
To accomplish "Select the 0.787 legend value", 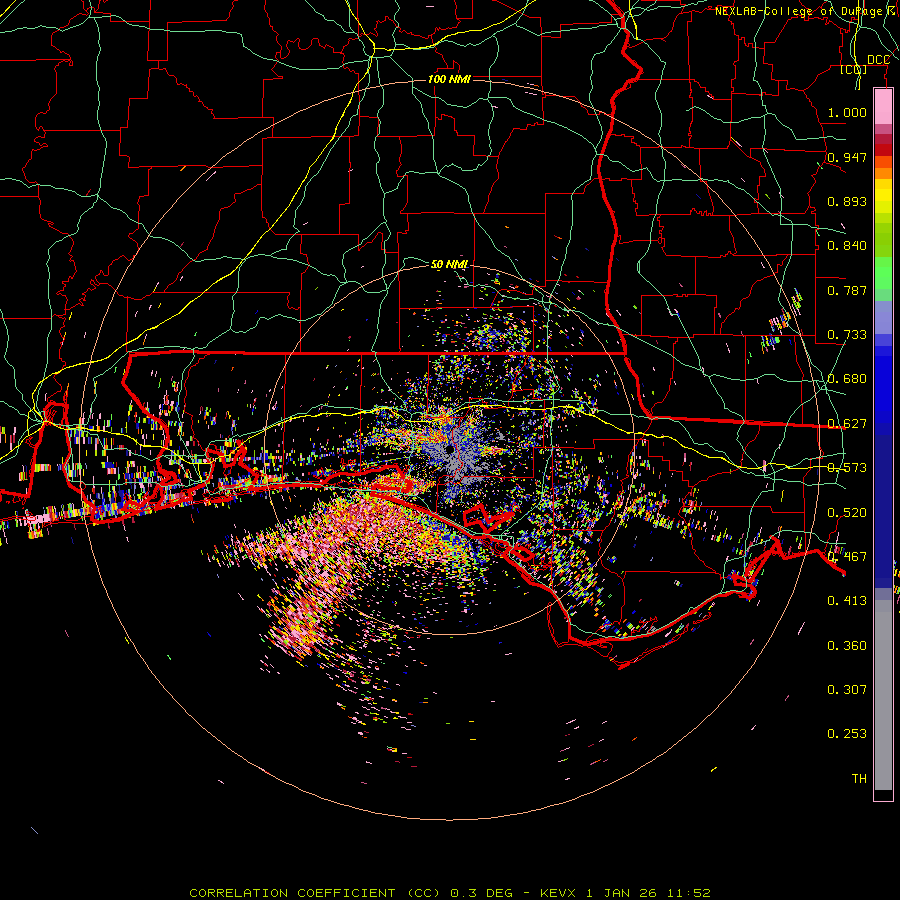I will (847, 290).
